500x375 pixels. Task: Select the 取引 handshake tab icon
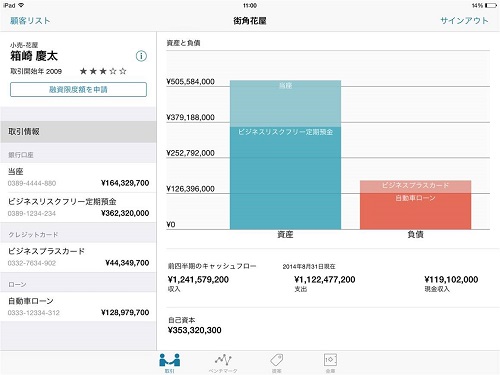click(x=170, y=363)
